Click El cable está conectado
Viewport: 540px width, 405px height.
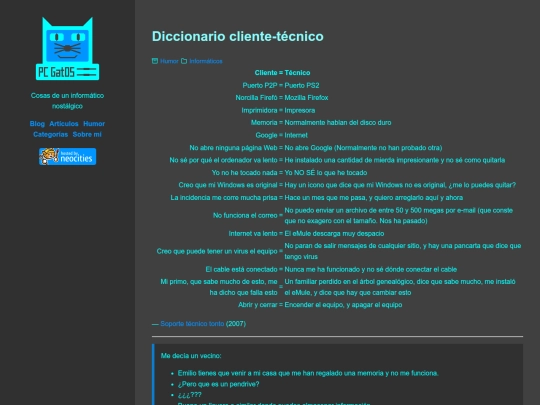pos(241,270)
